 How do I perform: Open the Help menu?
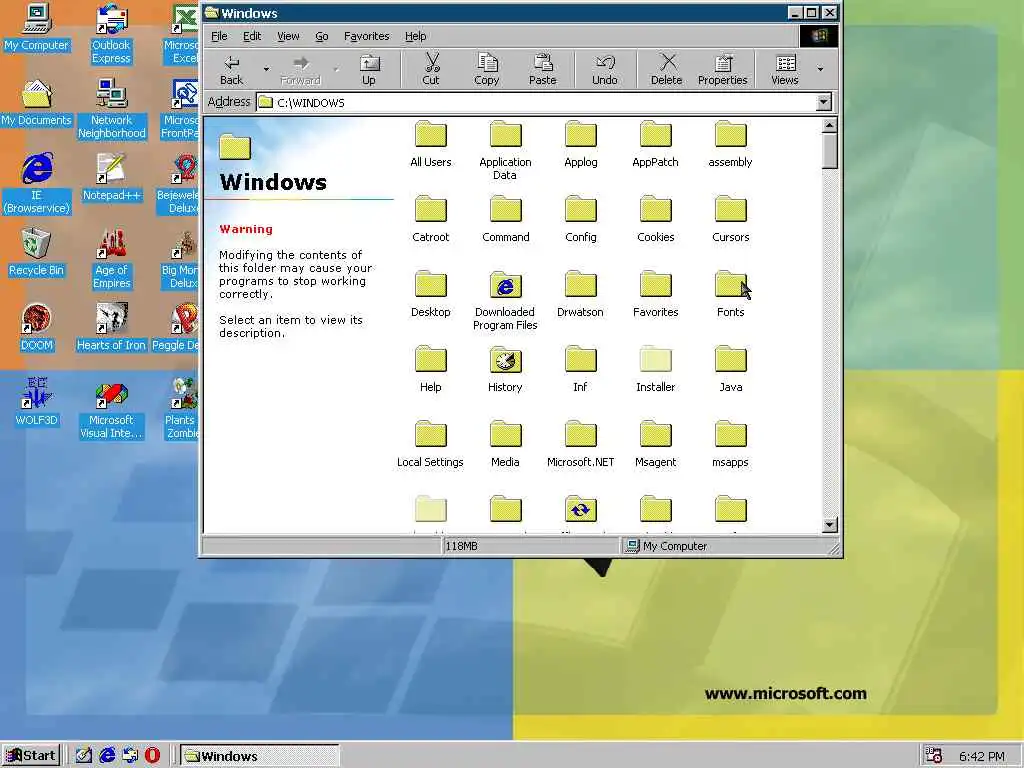click(415, 37)
